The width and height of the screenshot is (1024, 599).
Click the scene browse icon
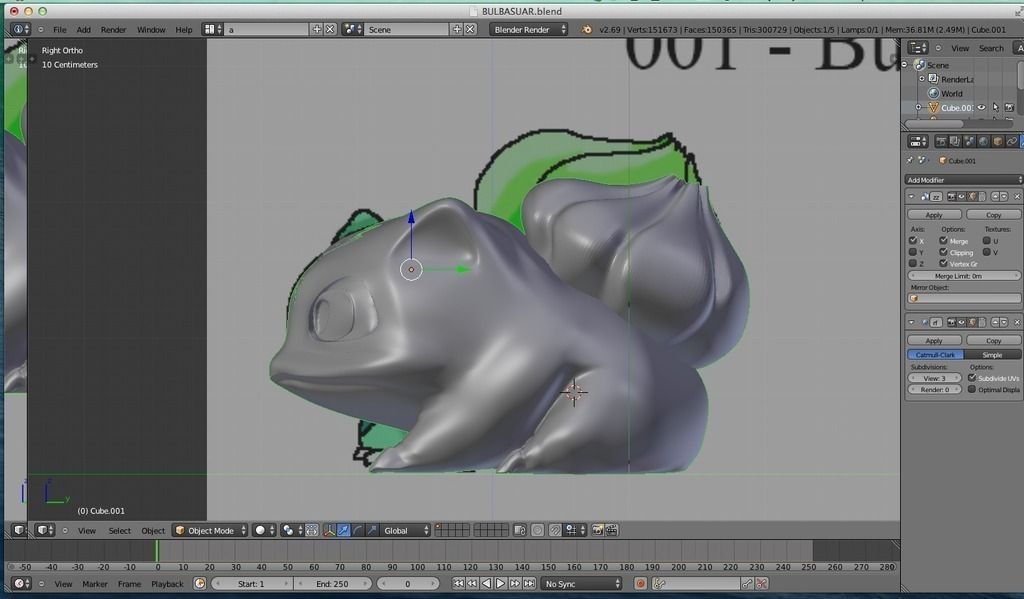coord(352,29)
